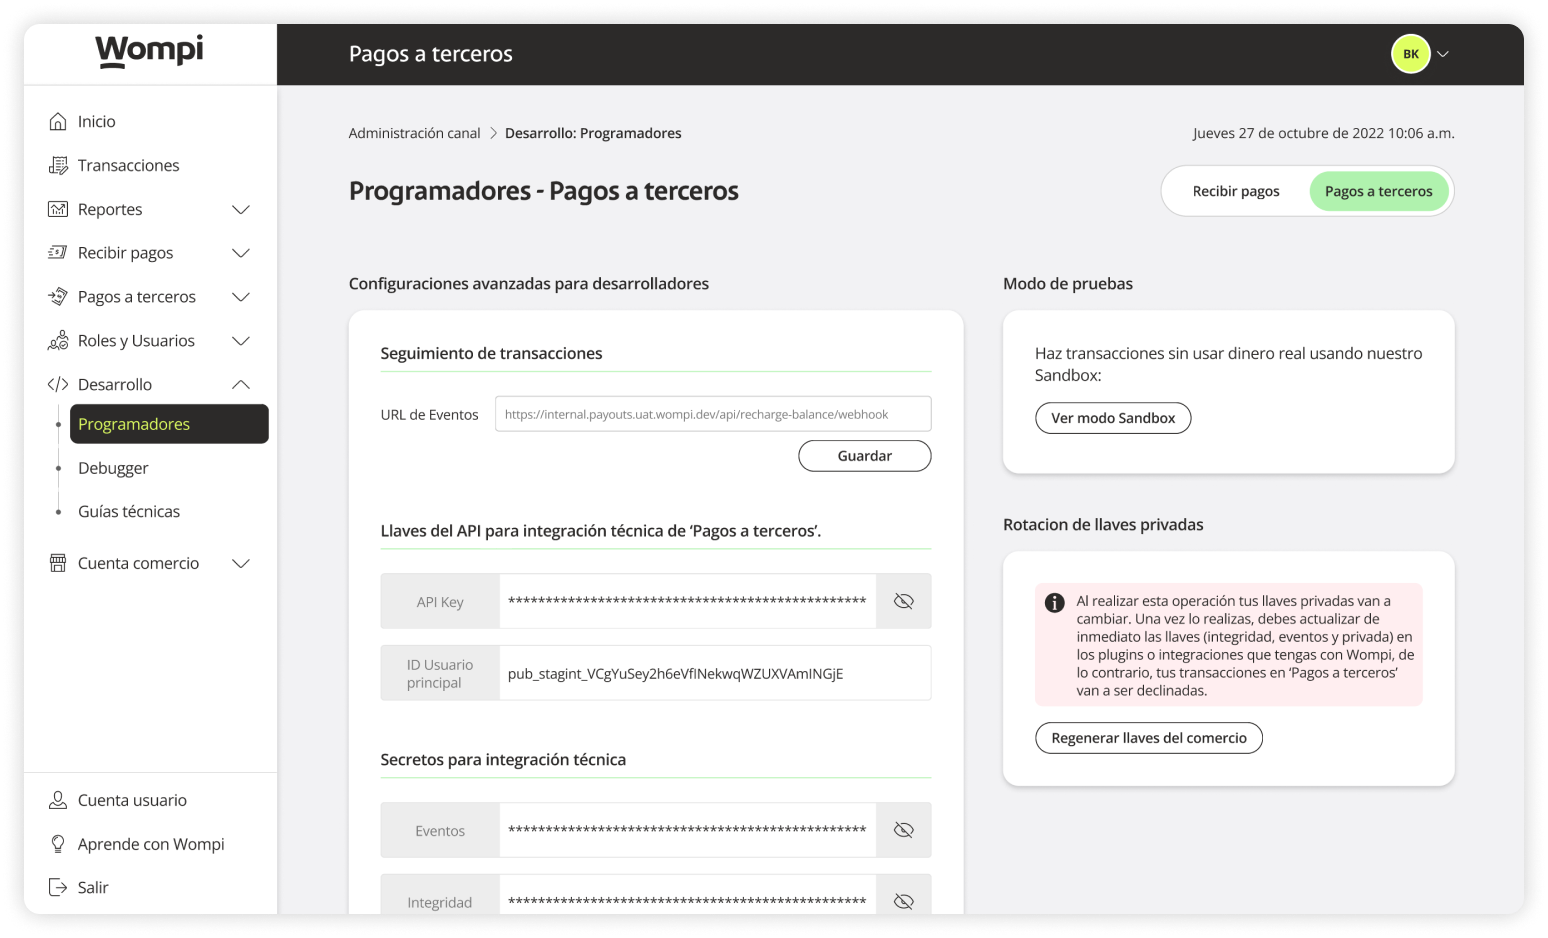Open the Debugger page
Image resolution: width=1548 pixels, height=938 pixels.
click(112, 467)
